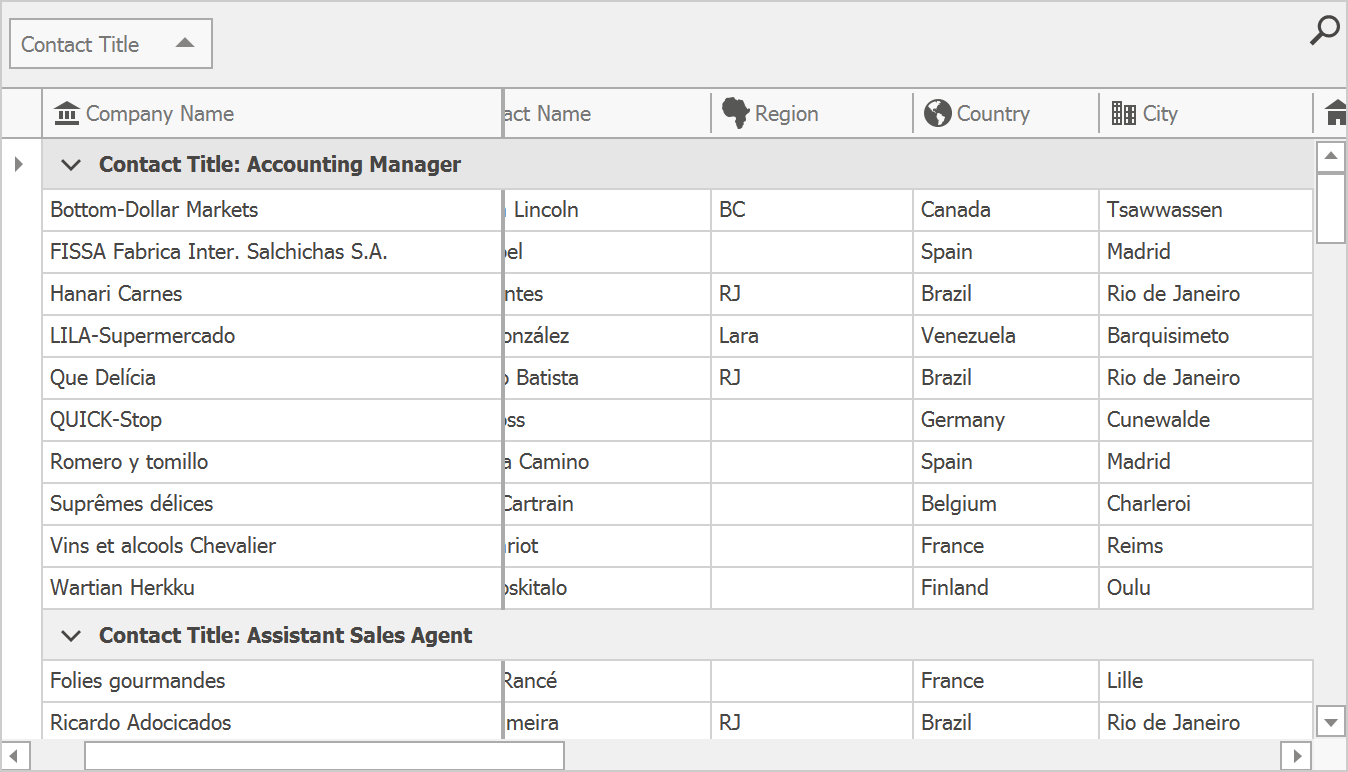Viewport: 1348px width, 772px height.
Task: Click the City column header text
Action: (x=1160, y=114)
